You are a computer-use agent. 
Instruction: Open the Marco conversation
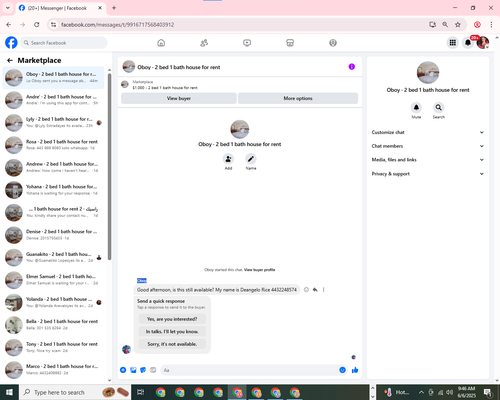pyautogui.click(x=53, y=369)
